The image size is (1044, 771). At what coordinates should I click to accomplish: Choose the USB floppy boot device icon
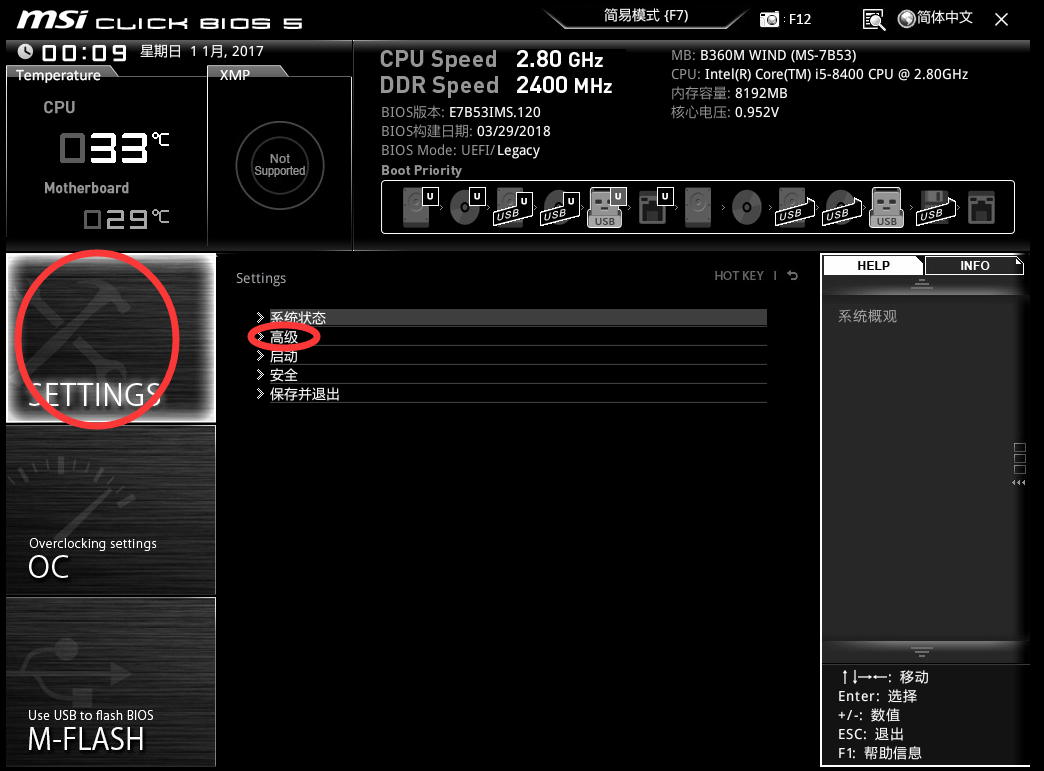[x=936, y=208]
